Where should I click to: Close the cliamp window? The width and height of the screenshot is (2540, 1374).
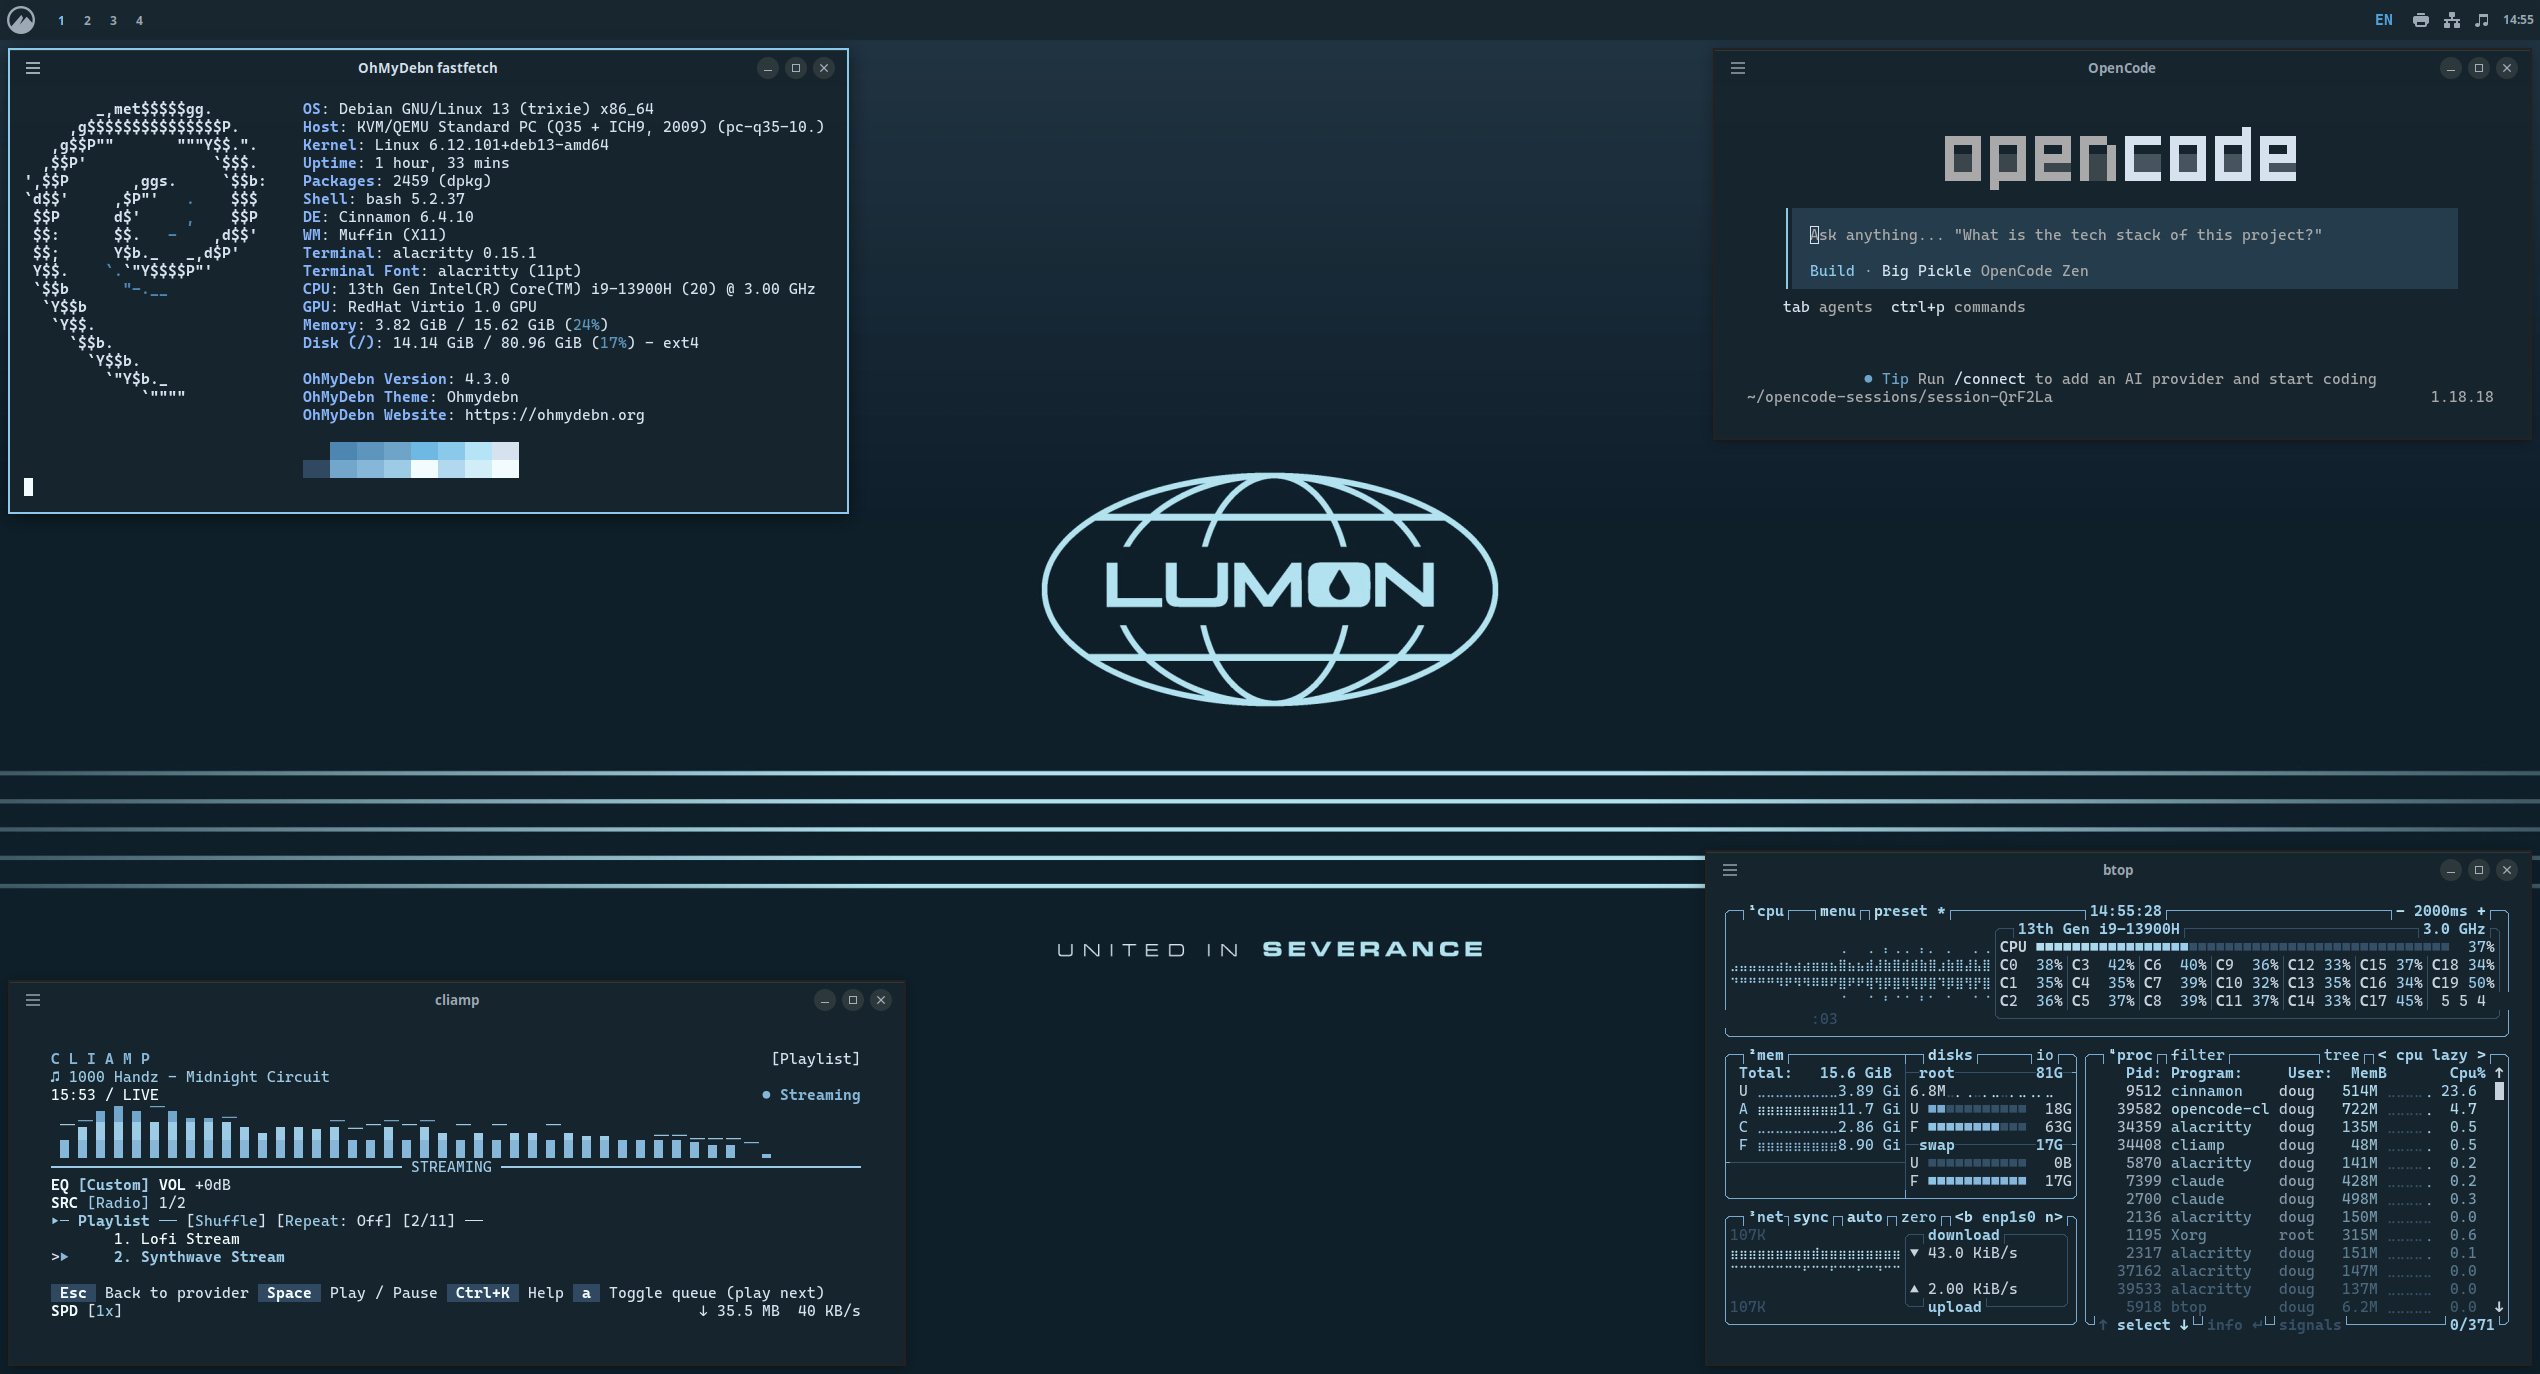[x=881, y=1000]
